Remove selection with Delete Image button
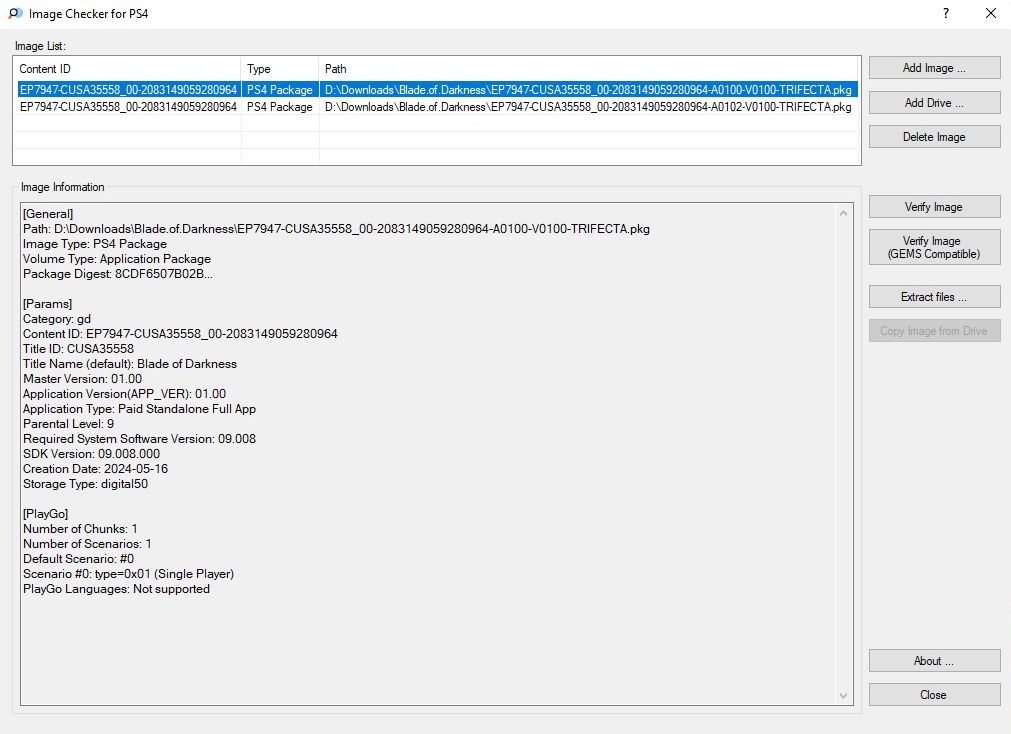Viewport: 1011px width, 734px height. pos(934,137)
